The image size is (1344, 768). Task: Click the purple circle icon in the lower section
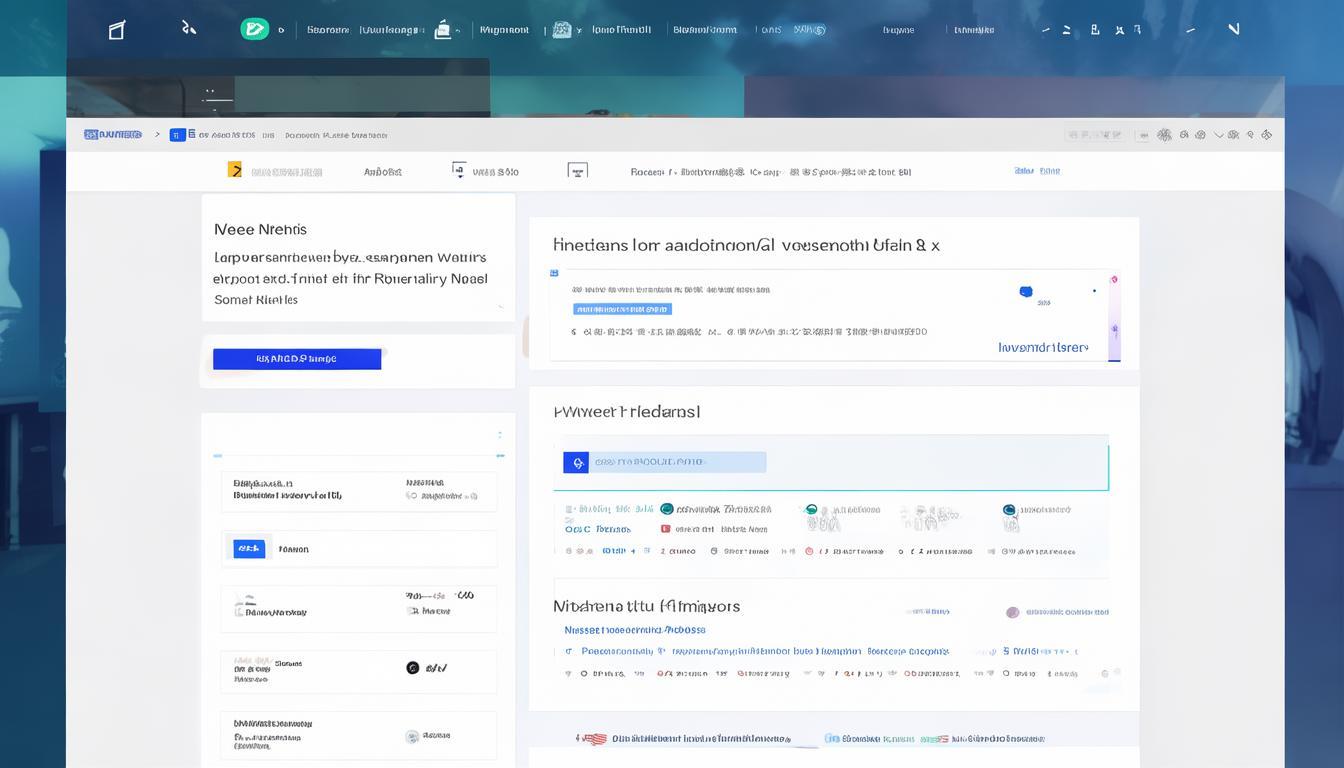pos(1012,612)
